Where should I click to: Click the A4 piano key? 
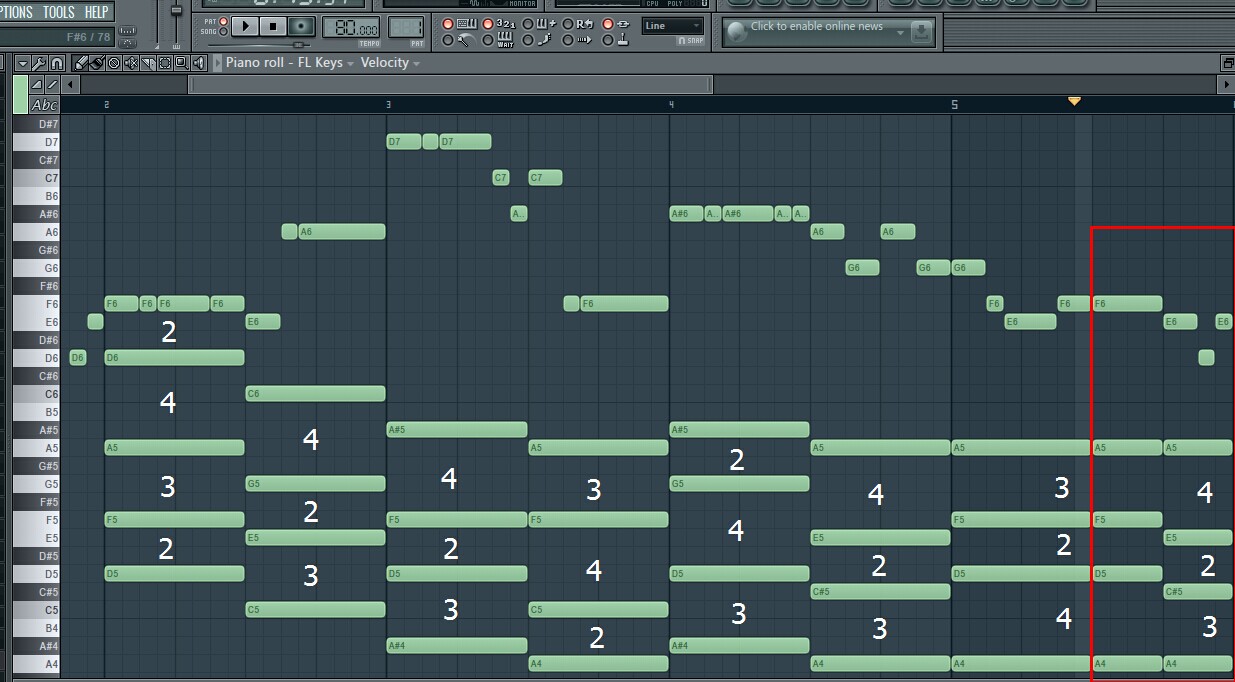click(x=36, y=664)
